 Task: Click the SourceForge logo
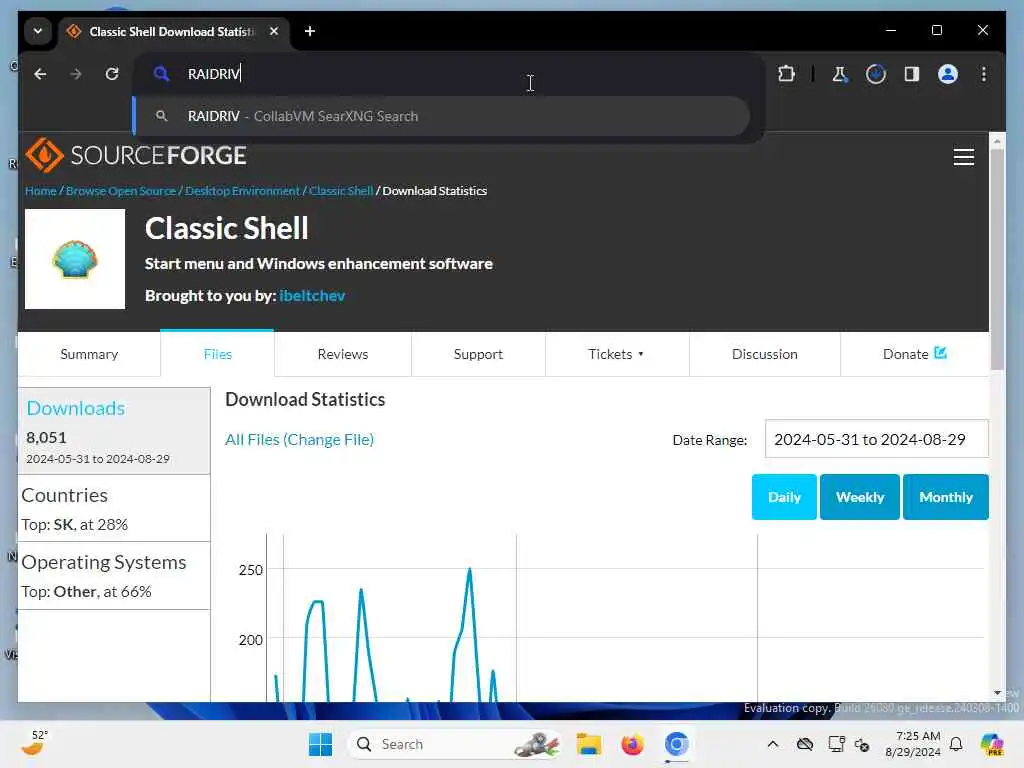(x=136, y=155)
